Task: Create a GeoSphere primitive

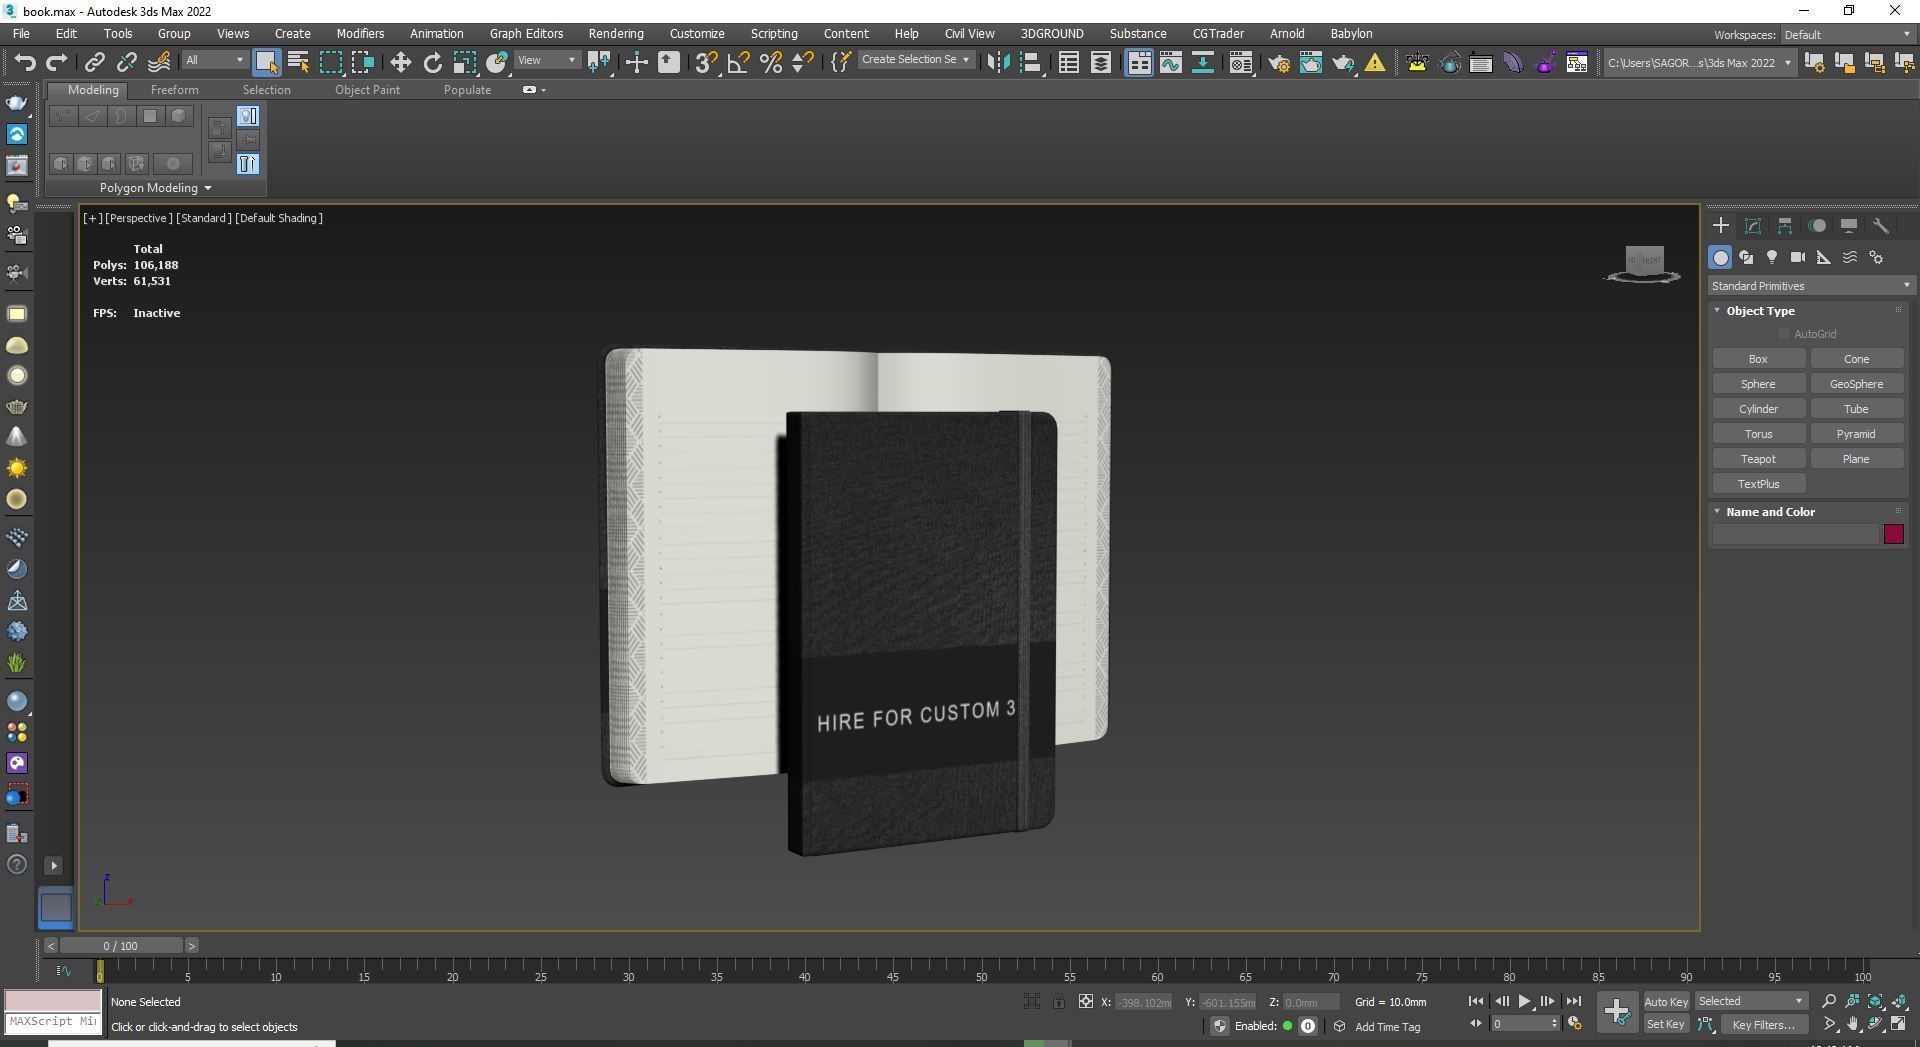Action: [x=1856, y=384]
